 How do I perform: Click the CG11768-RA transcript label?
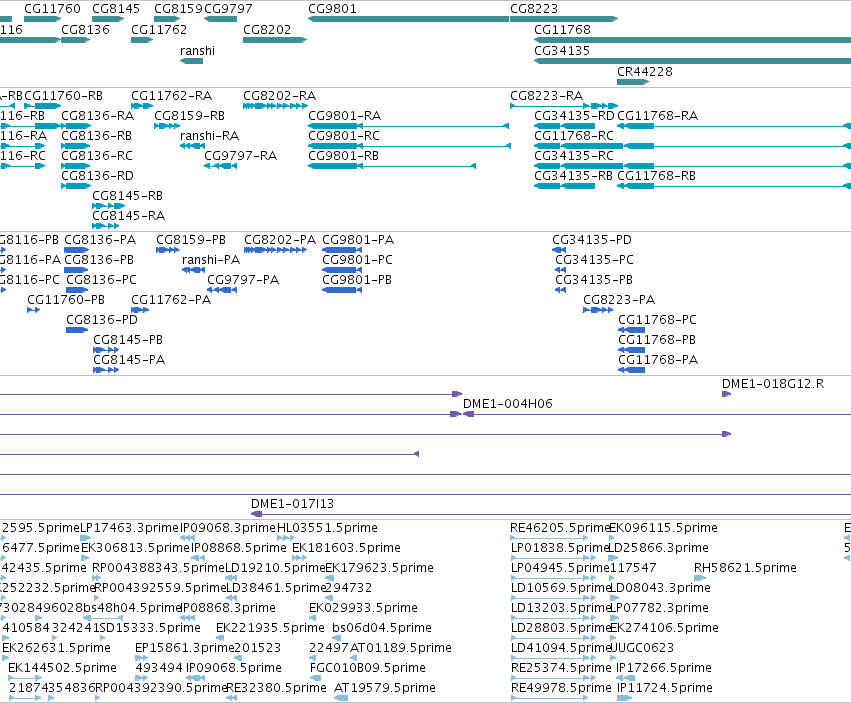tap(657, 116)
